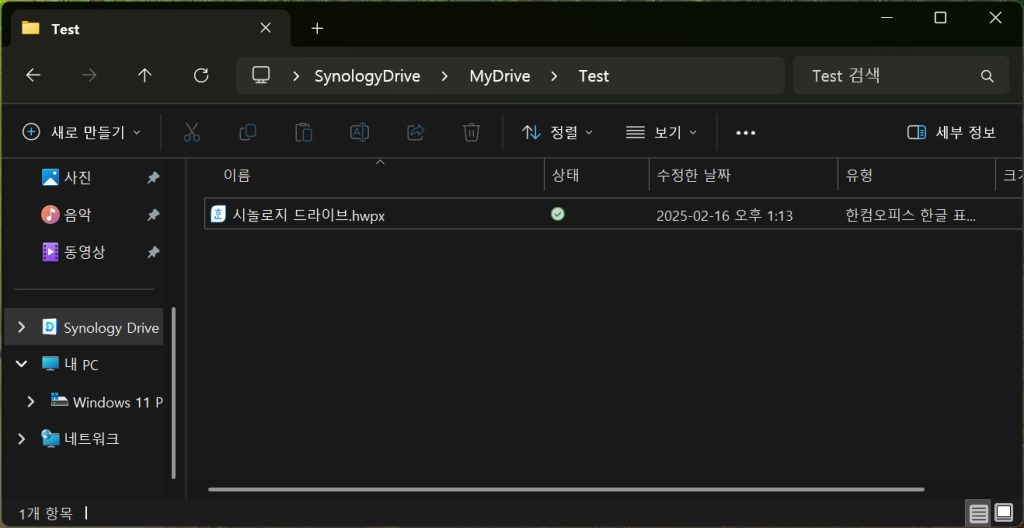The width and height of the screenshot is (1024, 528).
Task: Click the hwpx file's document icon
Action: tap(218, 214)
